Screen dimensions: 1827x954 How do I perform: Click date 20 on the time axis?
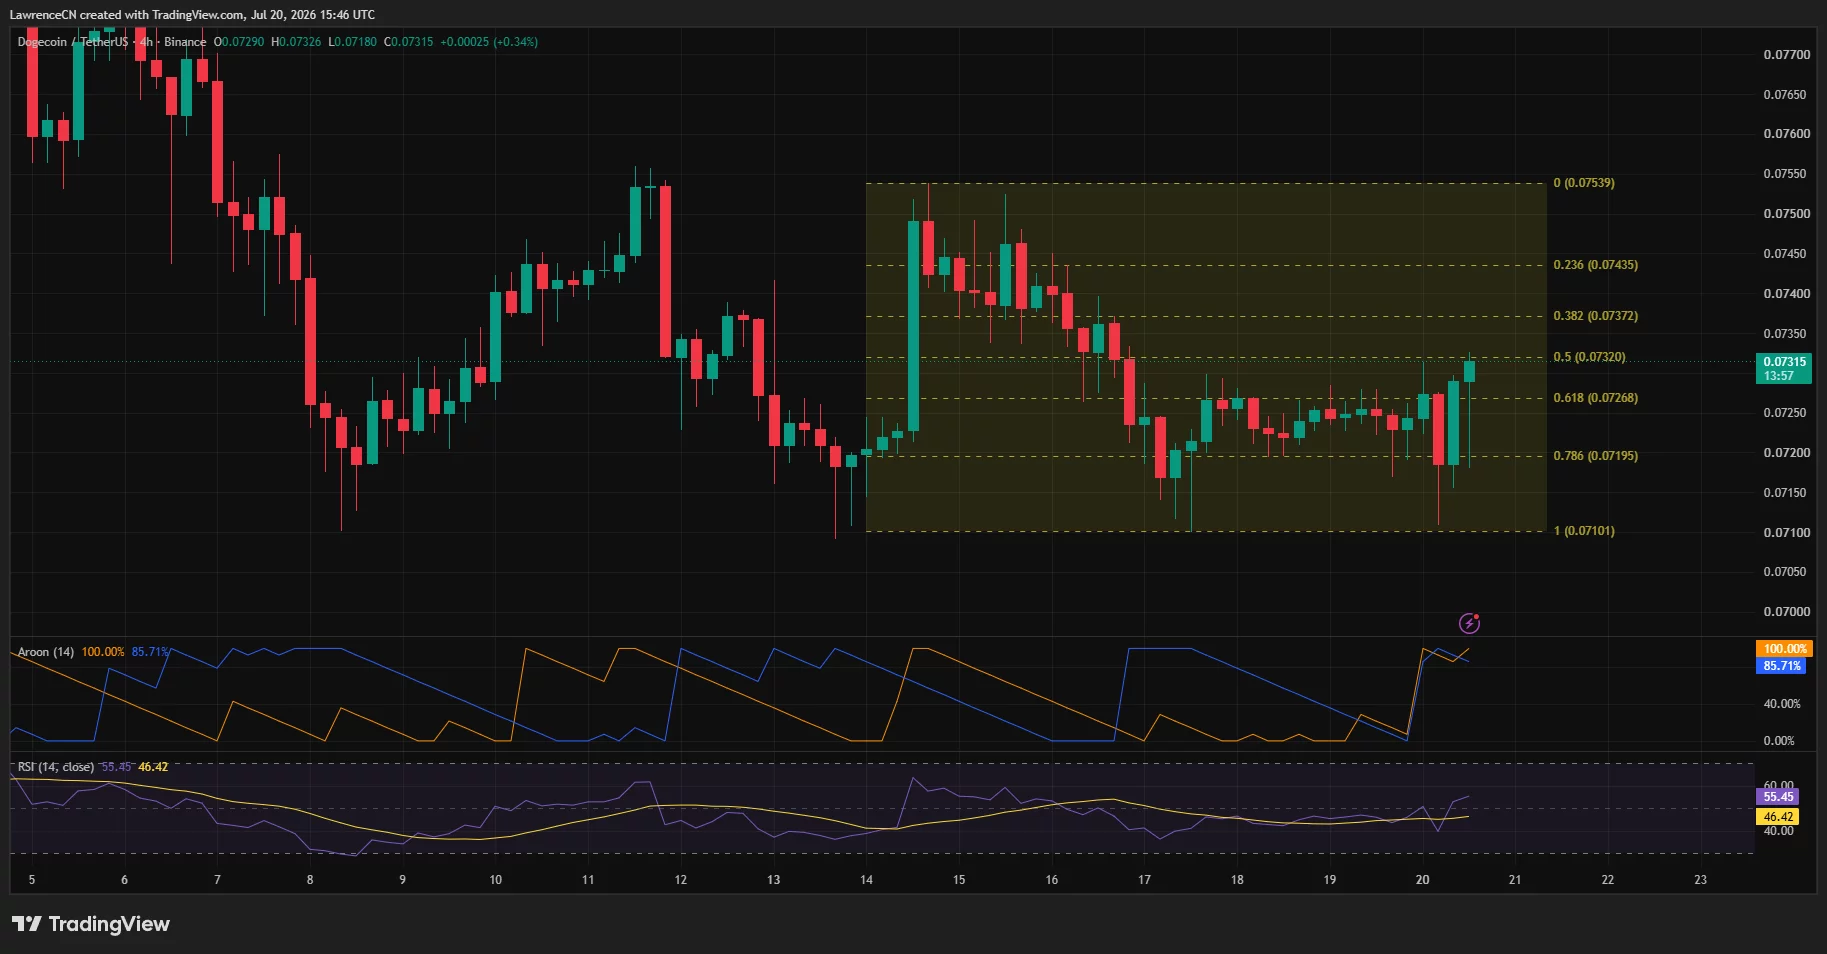(x=1422, y=880)
